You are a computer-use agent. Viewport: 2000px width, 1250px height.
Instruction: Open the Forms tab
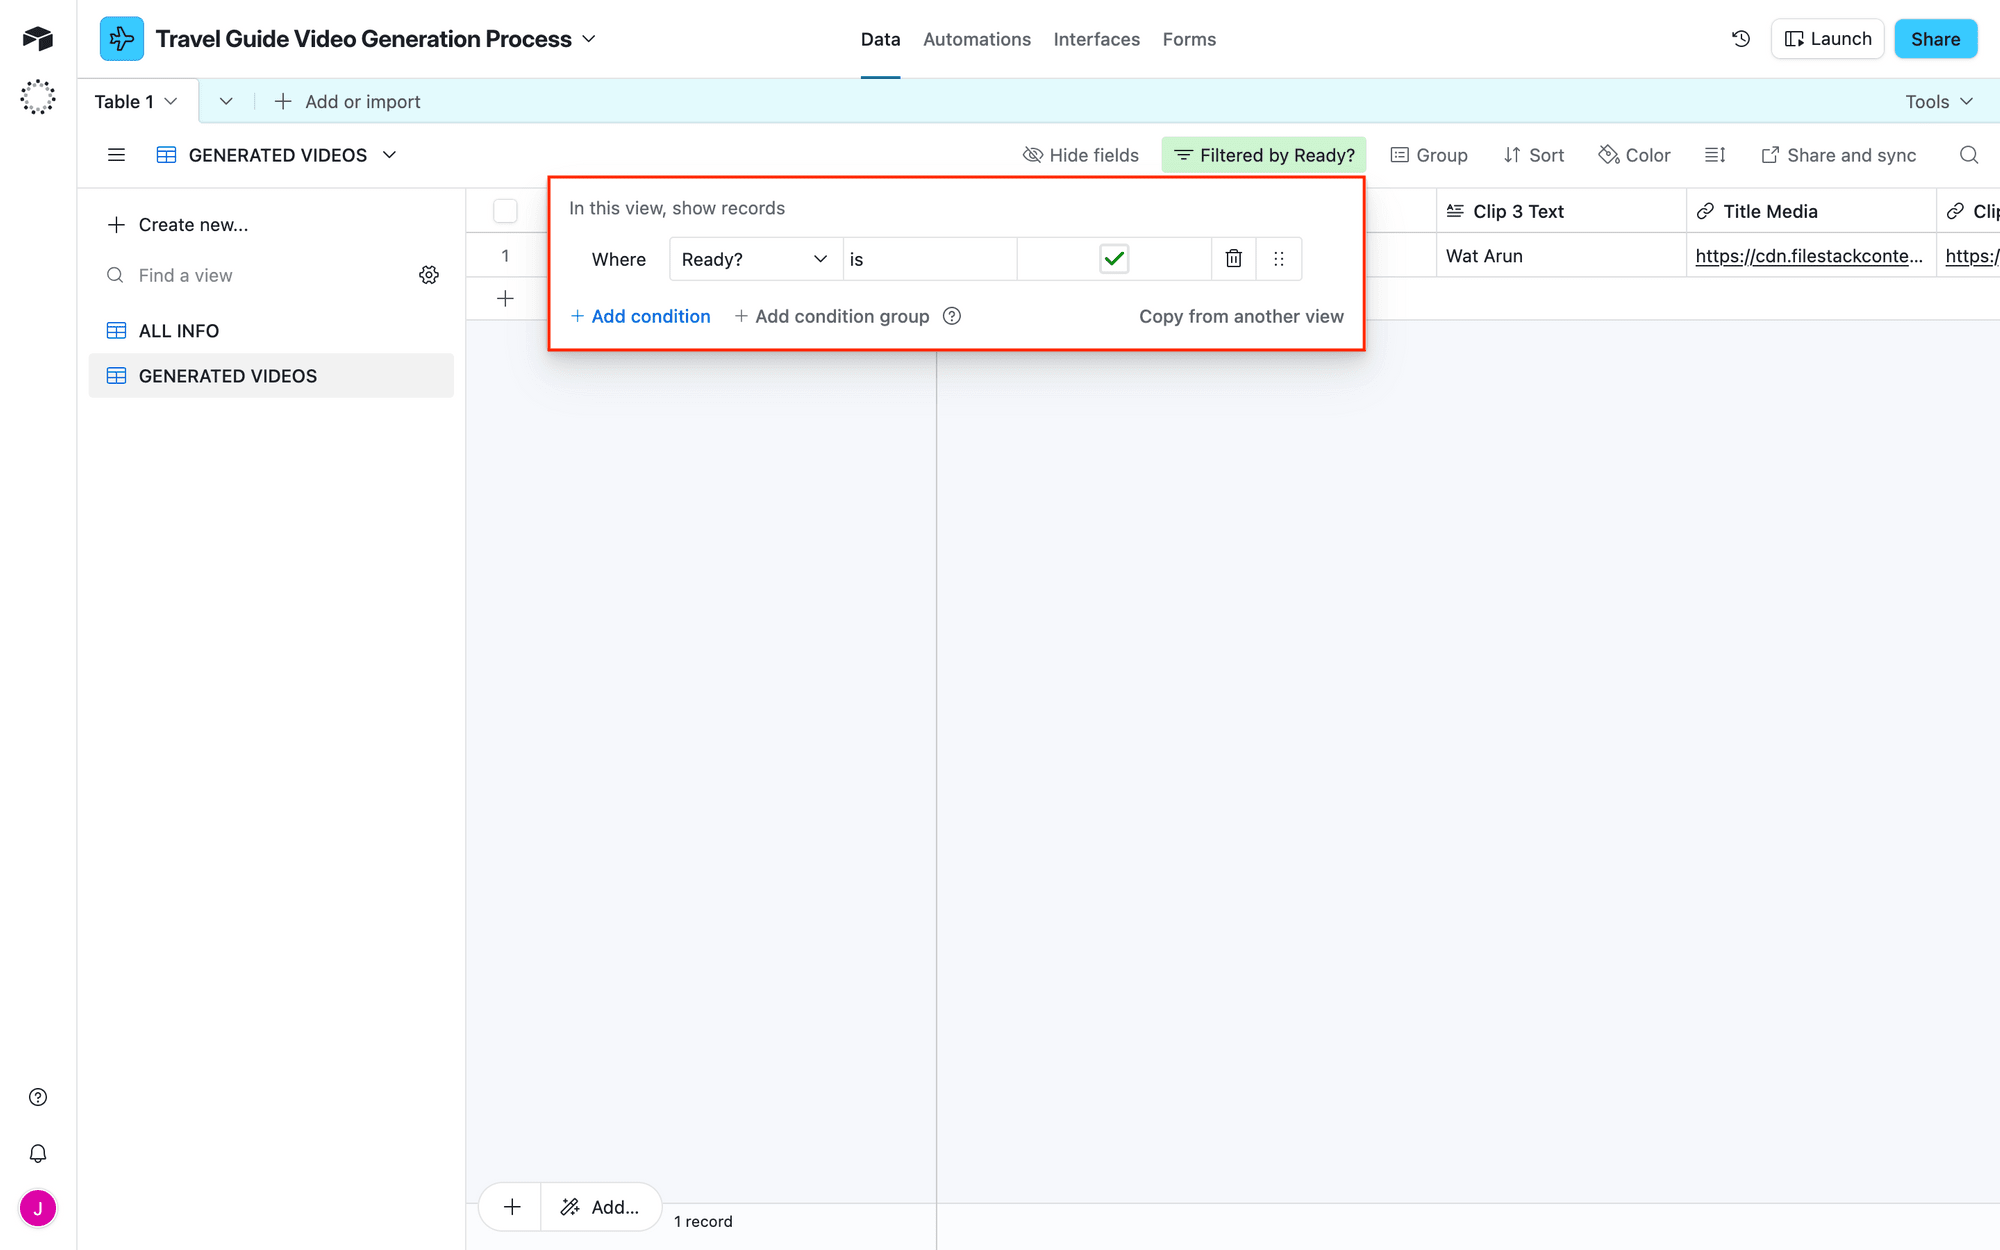pyautogui.click(x=1189, y=38)
